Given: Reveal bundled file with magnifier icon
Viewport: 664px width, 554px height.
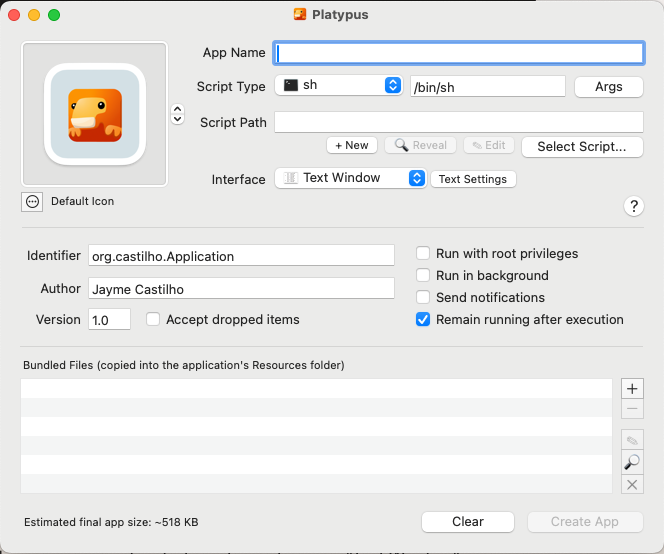Looking at the screenshot, I should point(632,462).
